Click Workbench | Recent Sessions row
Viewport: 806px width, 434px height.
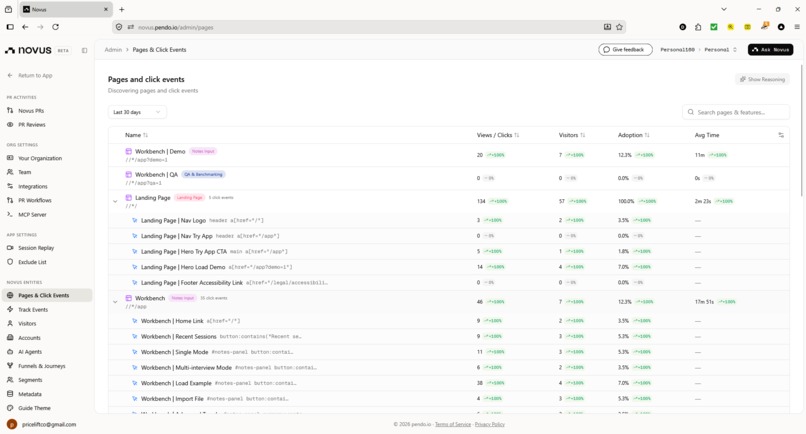tap(449, 336)
